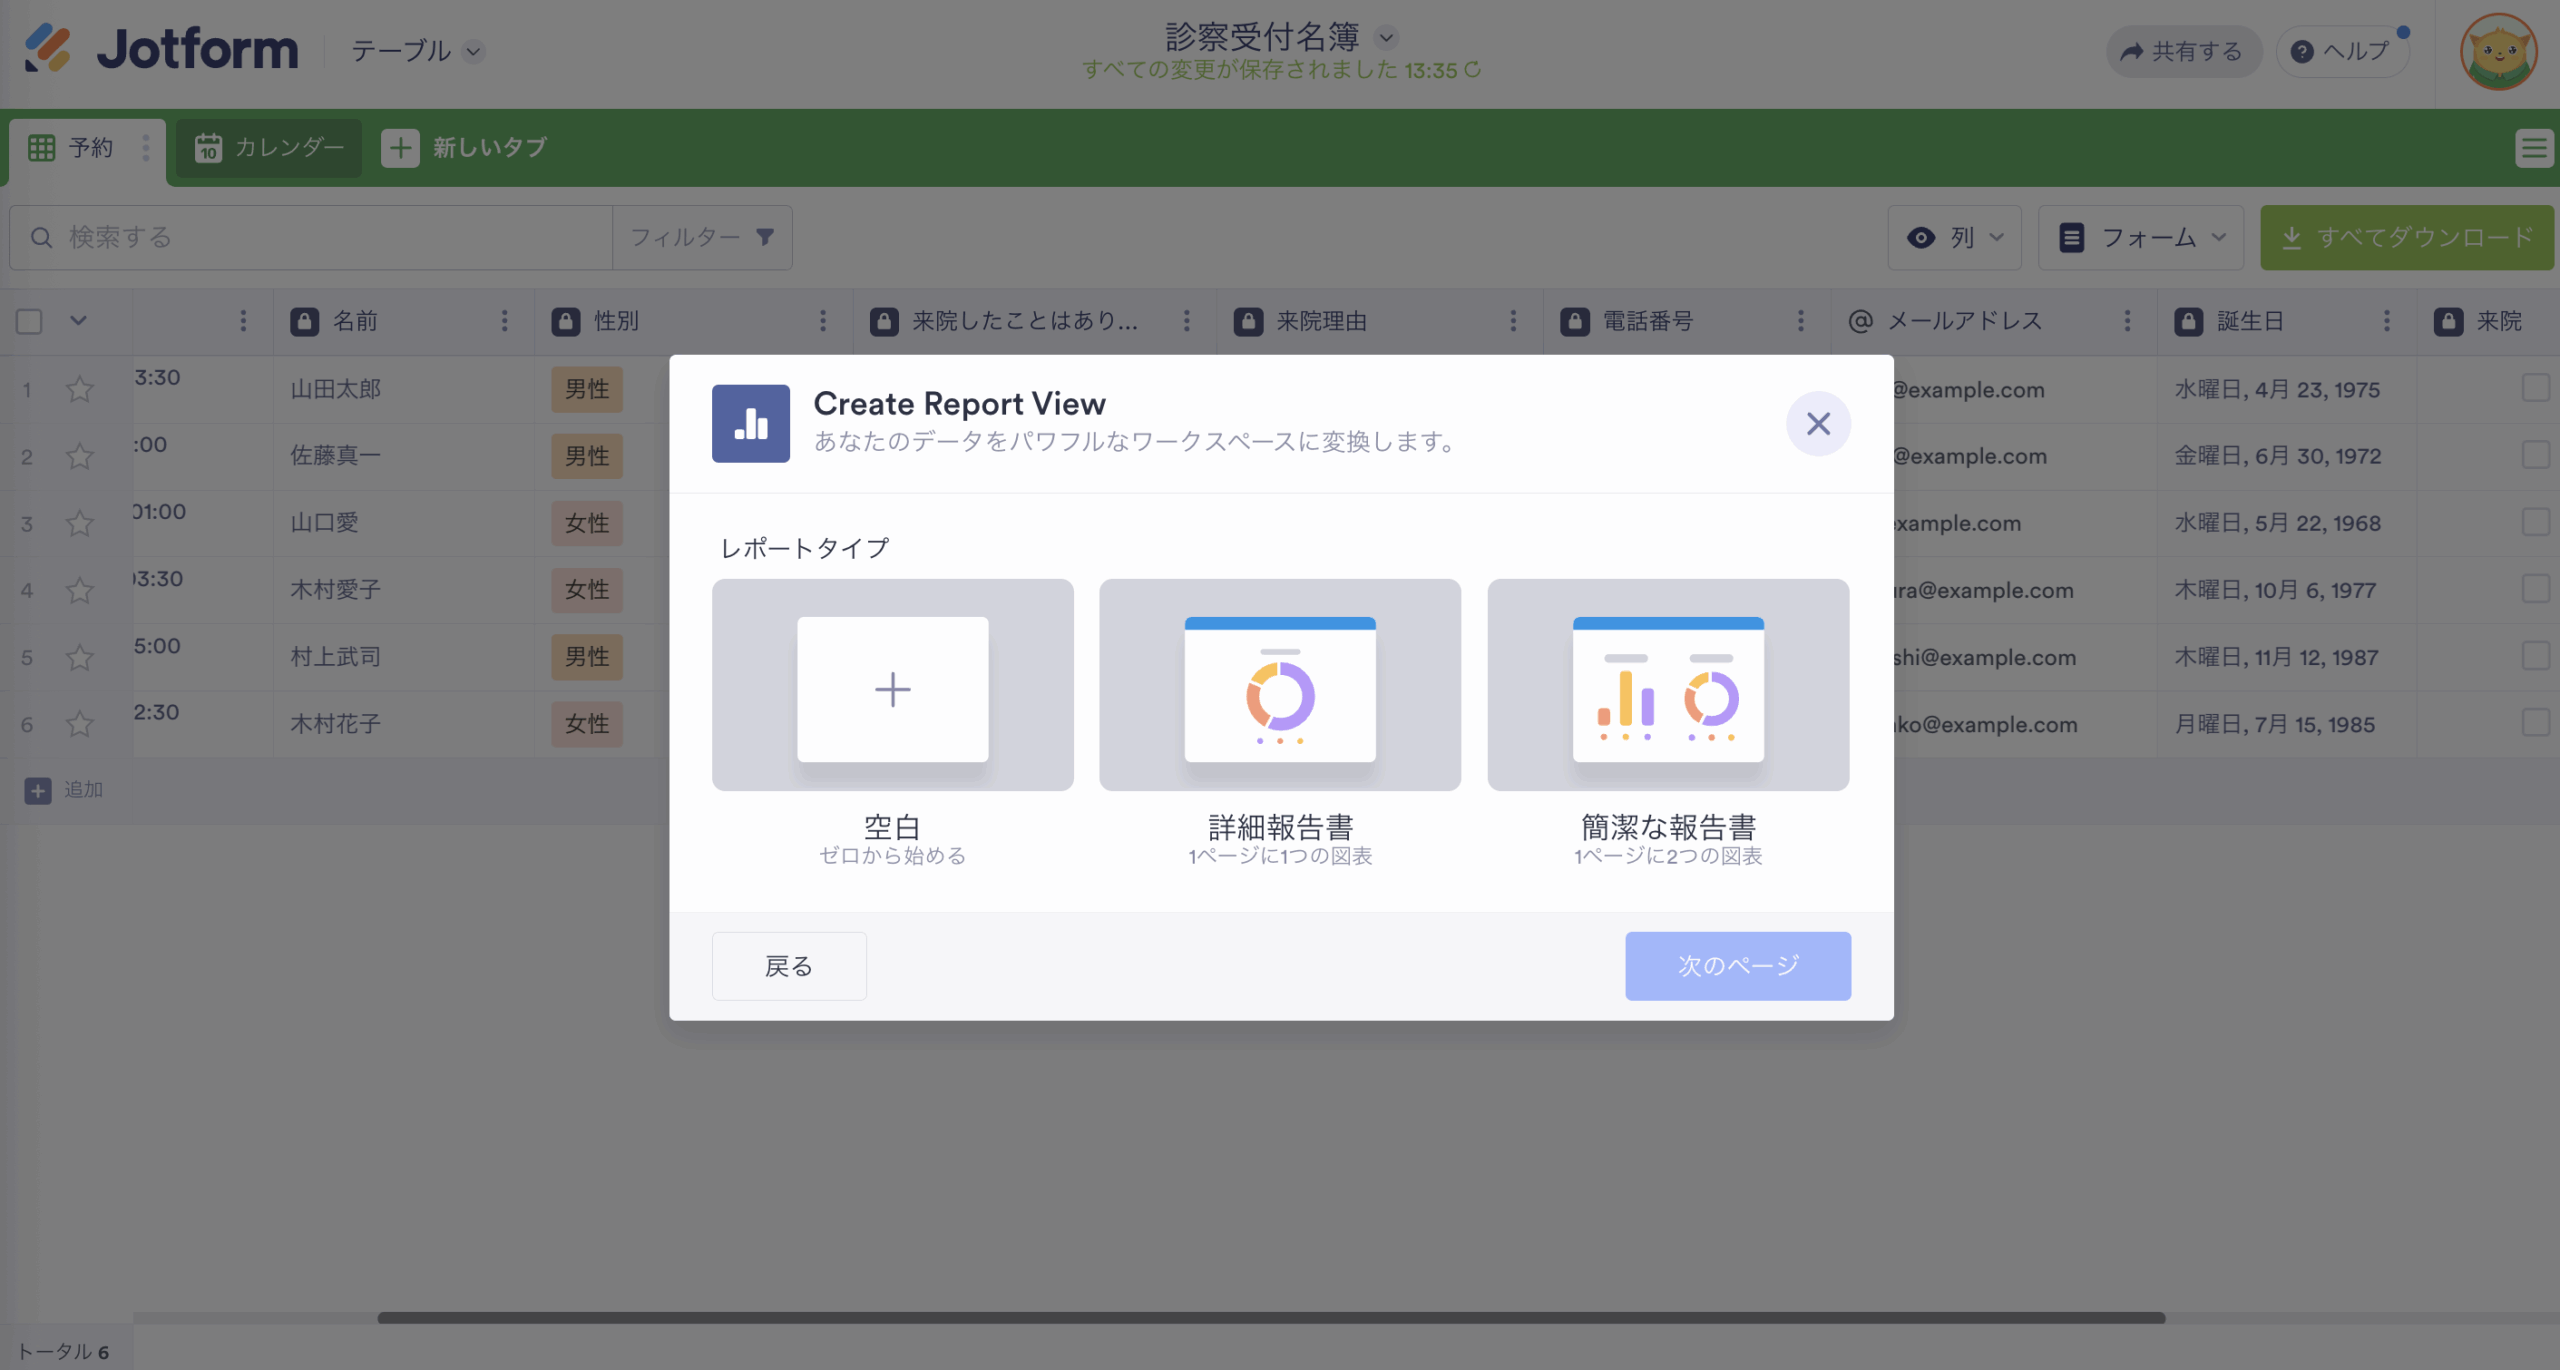Choose the 詳細報告書 report type
The height and width of the screenshot is (1370, 2560).
pyautogui.click(x=1280, y=685)
